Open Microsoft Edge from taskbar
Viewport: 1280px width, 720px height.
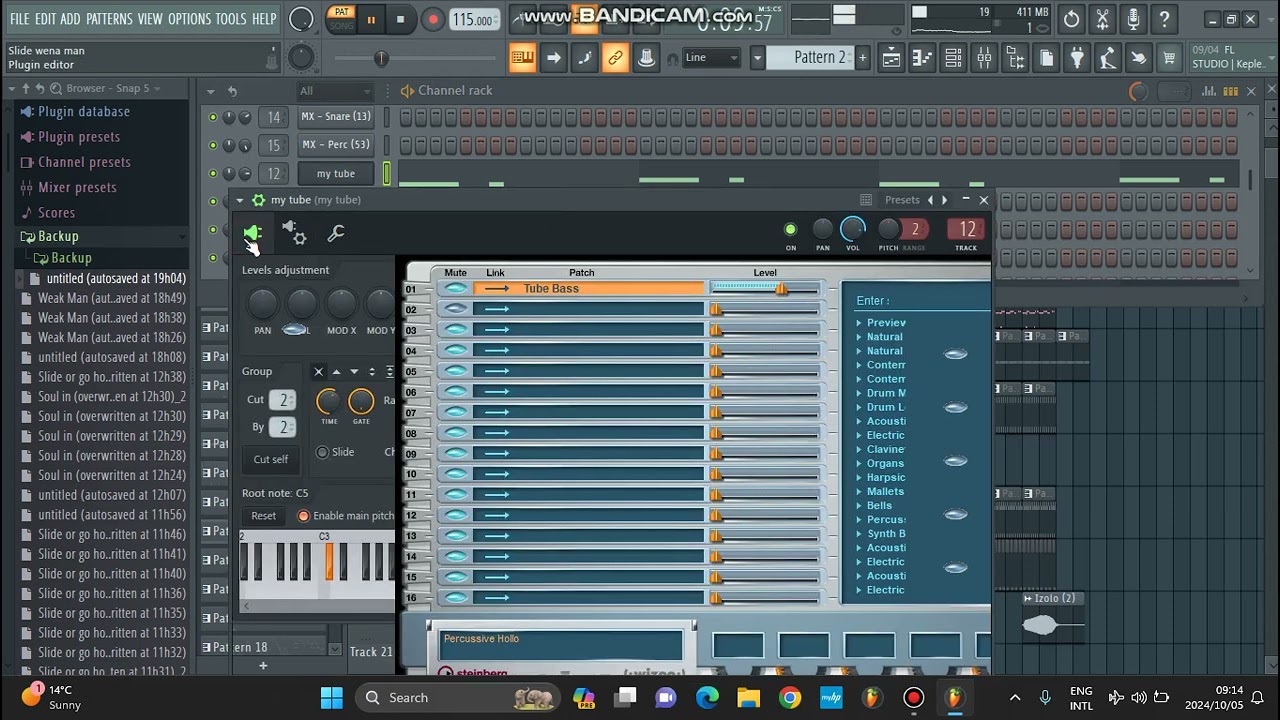(x=707, y=698)
